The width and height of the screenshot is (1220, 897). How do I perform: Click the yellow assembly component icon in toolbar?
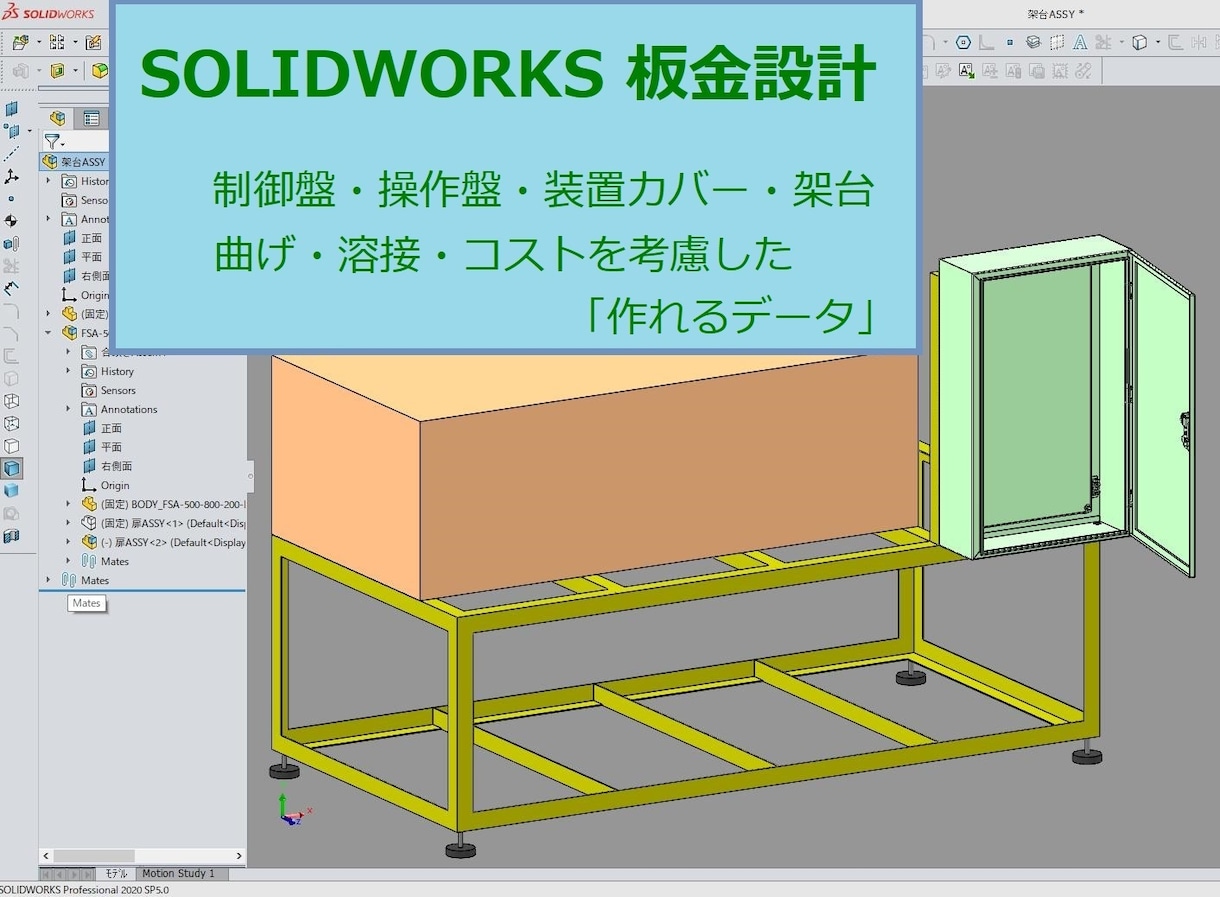point(100,70)
